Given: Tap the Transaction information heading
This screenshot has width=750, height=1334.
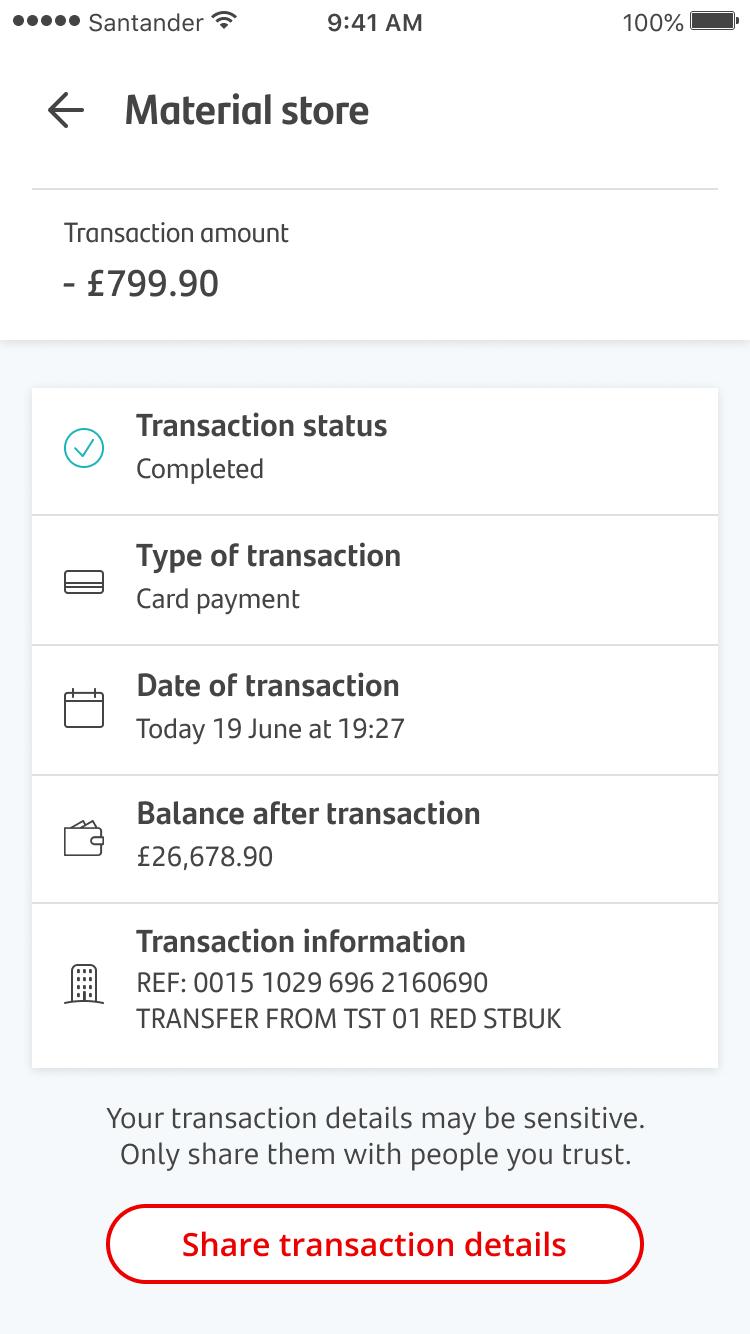Looking at the screenshot, I should 301,942.
